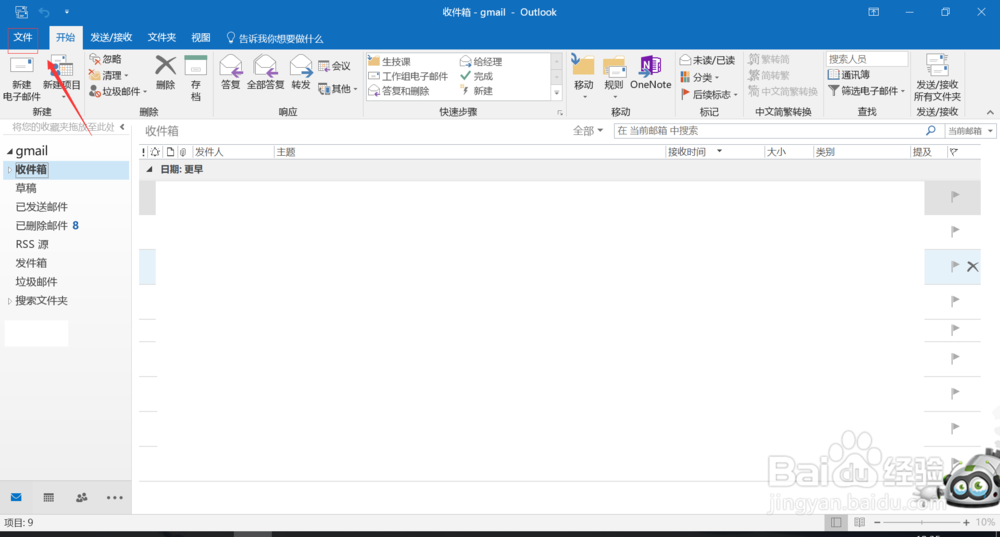Screen dimensions: 1000x537
Task: Expand the 搜索文件夹 node
Action: coord(9,300)
